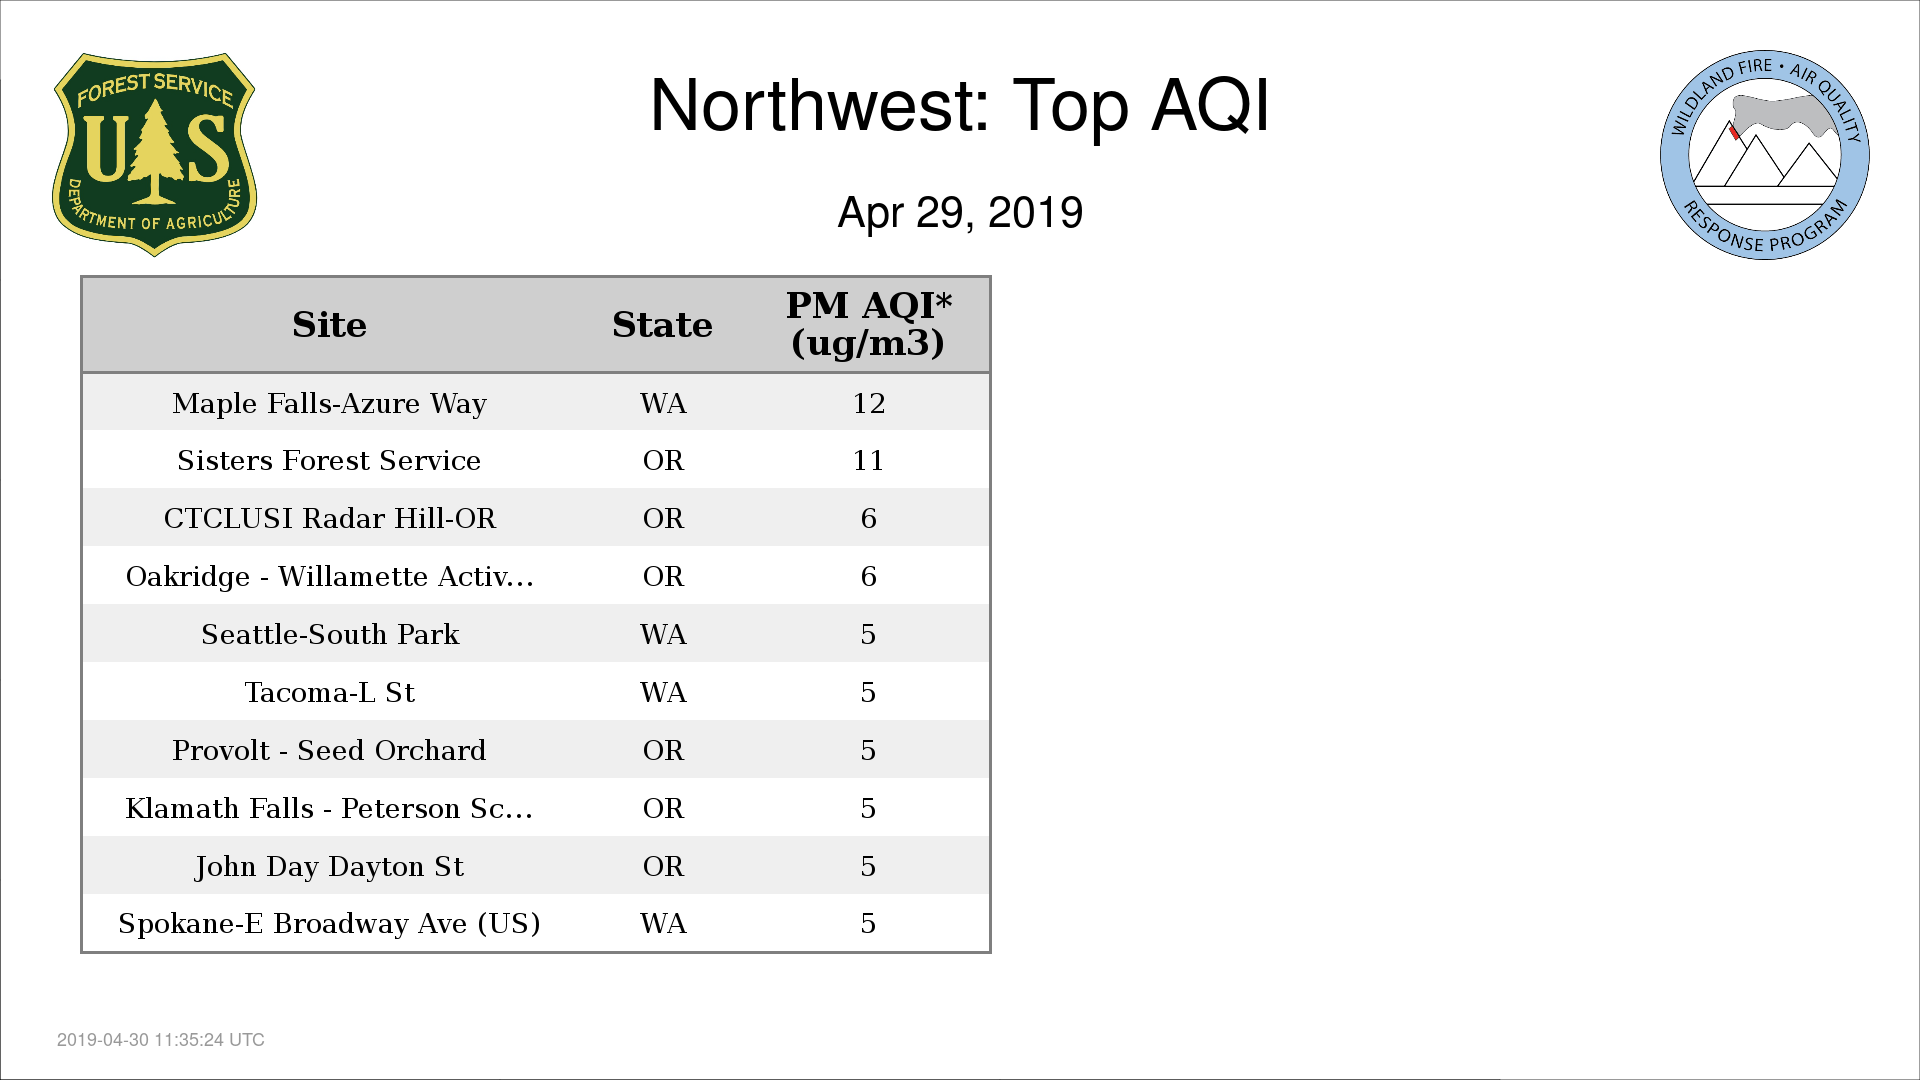This screenshot has height=1080, width=1920.
Task: Select the Northwest: Top AQI title
Action: coord(960,106)
